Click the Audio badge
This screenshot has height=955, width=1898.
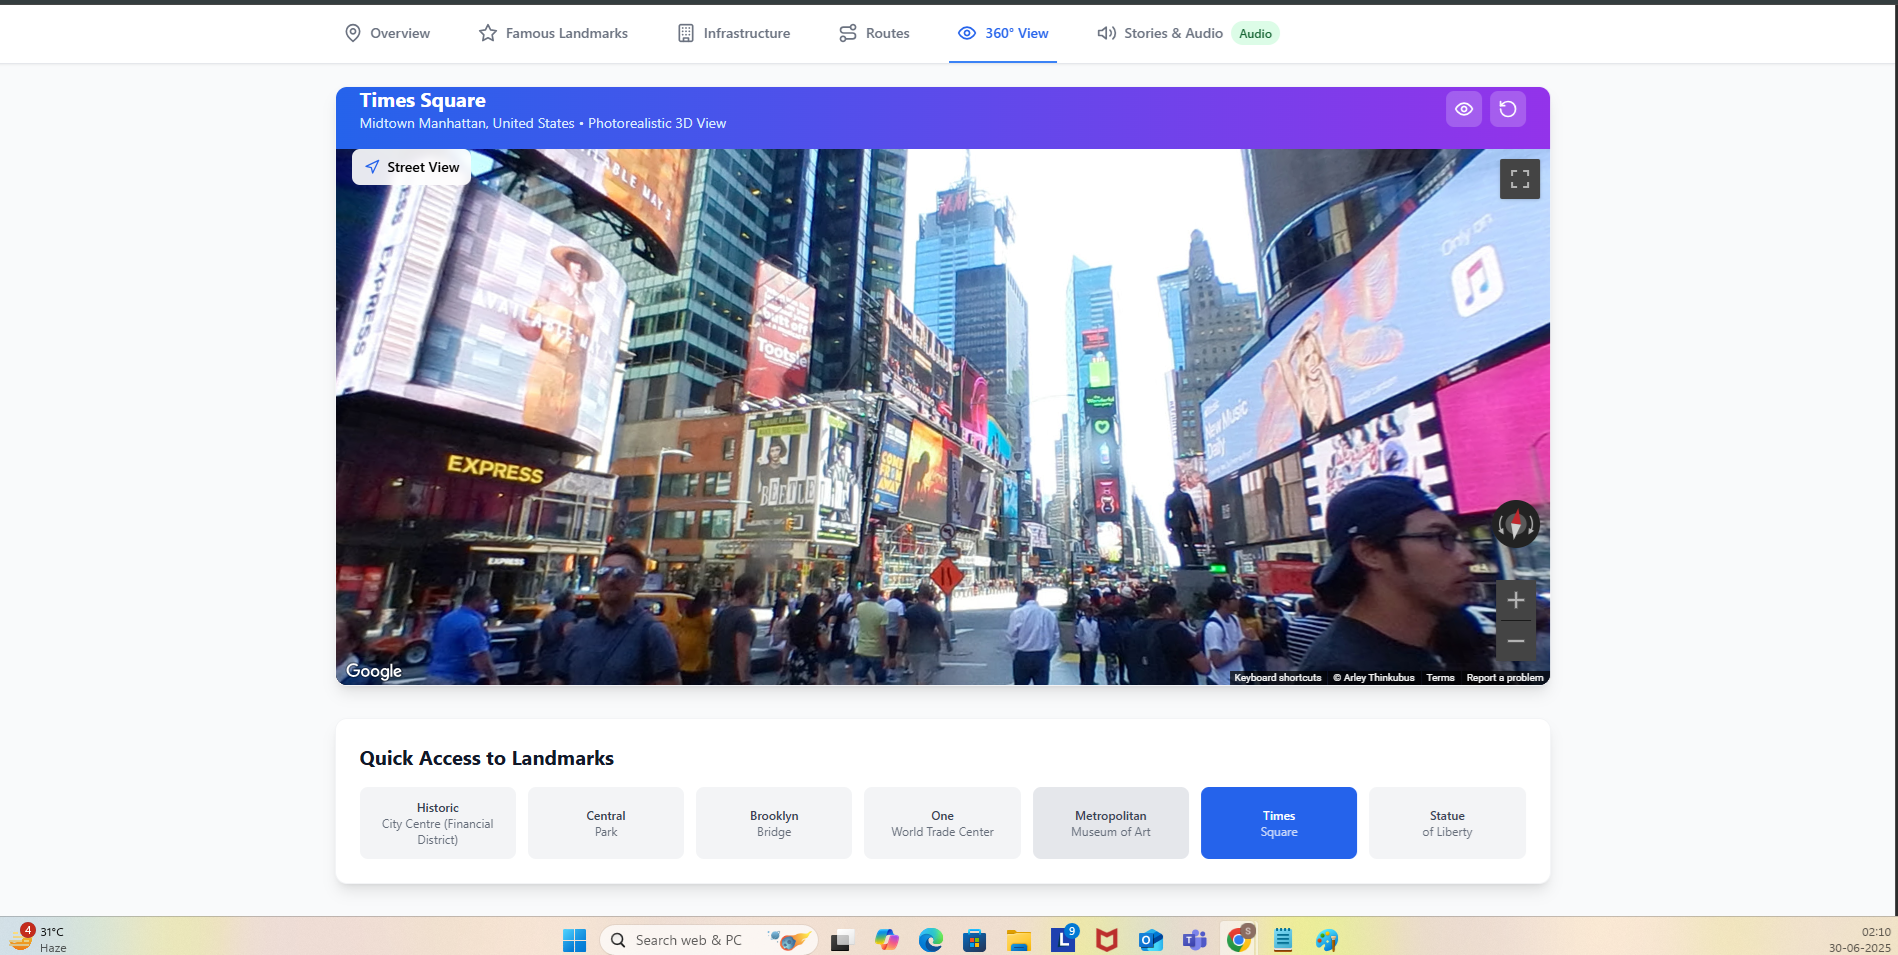click(x=1255, y=34)
